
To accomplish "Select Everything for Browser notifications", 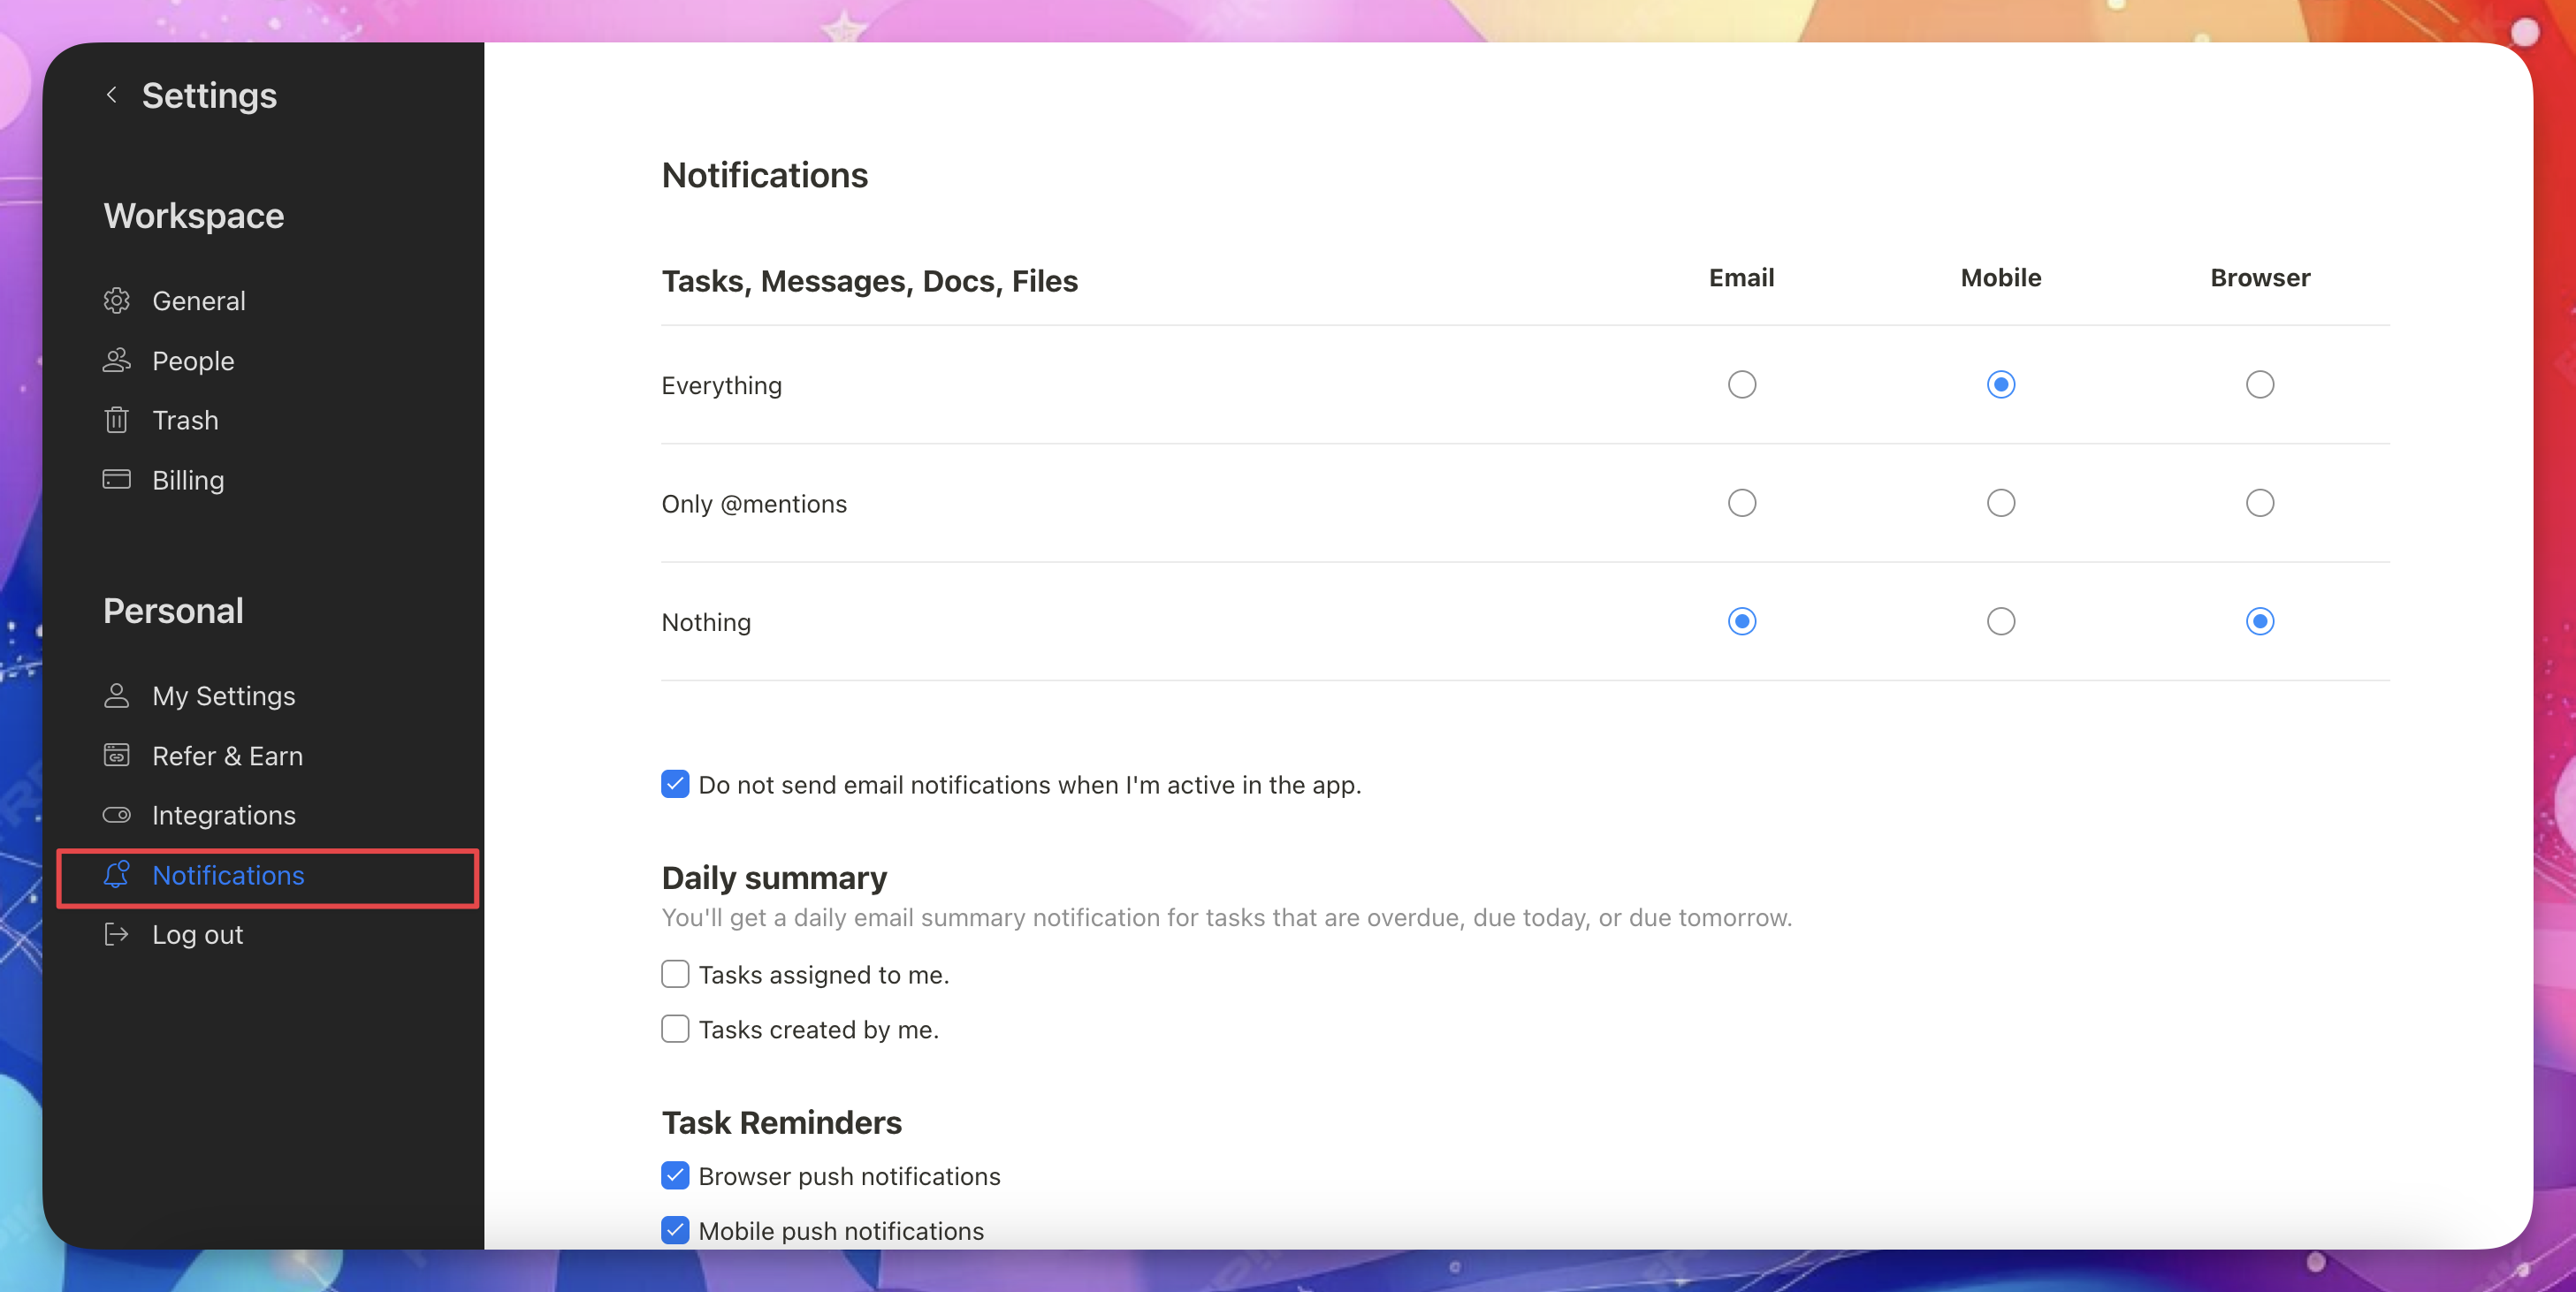I will (2259, 385).
